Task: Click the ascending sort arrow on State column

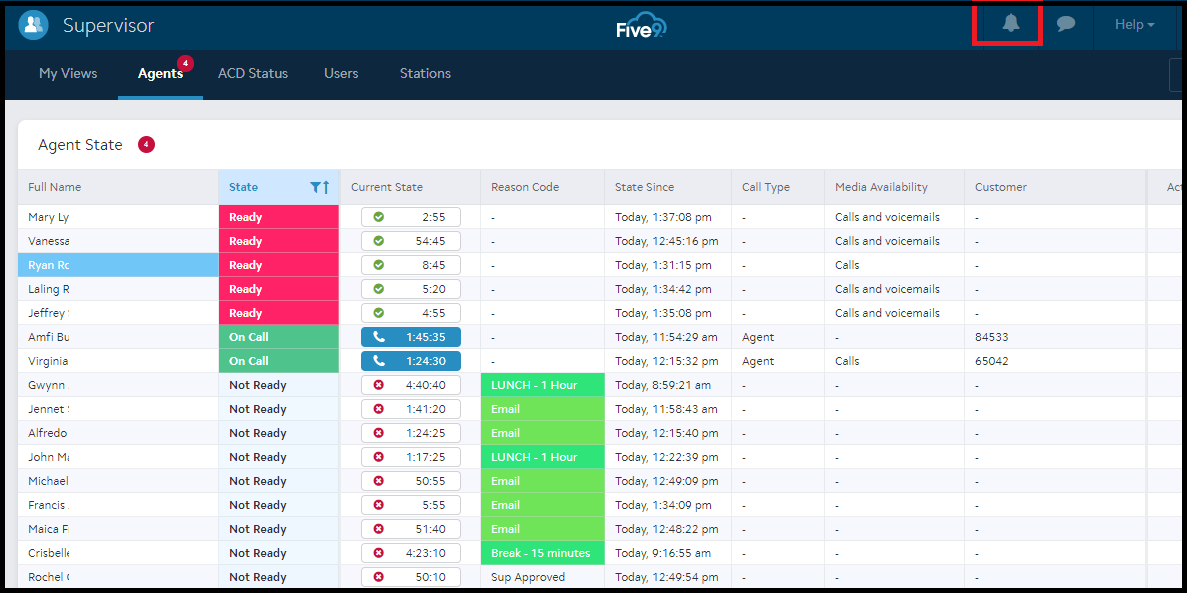Action: point(325,187)
